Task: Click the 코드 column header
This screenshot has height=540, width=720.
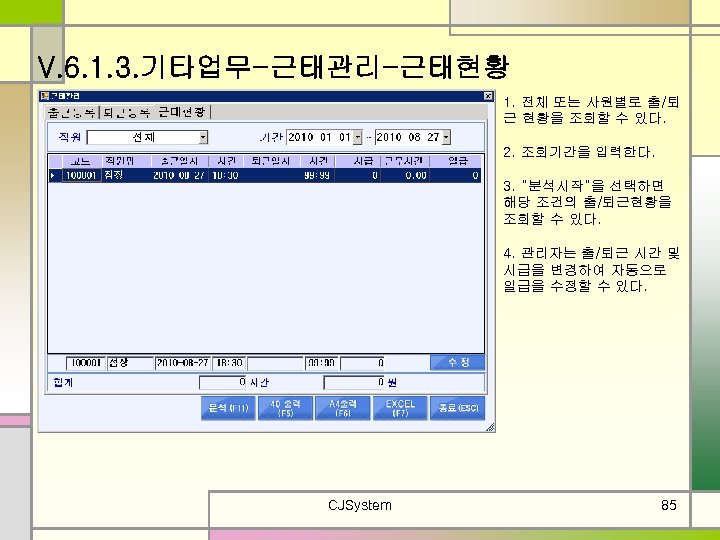Action: 82,161
